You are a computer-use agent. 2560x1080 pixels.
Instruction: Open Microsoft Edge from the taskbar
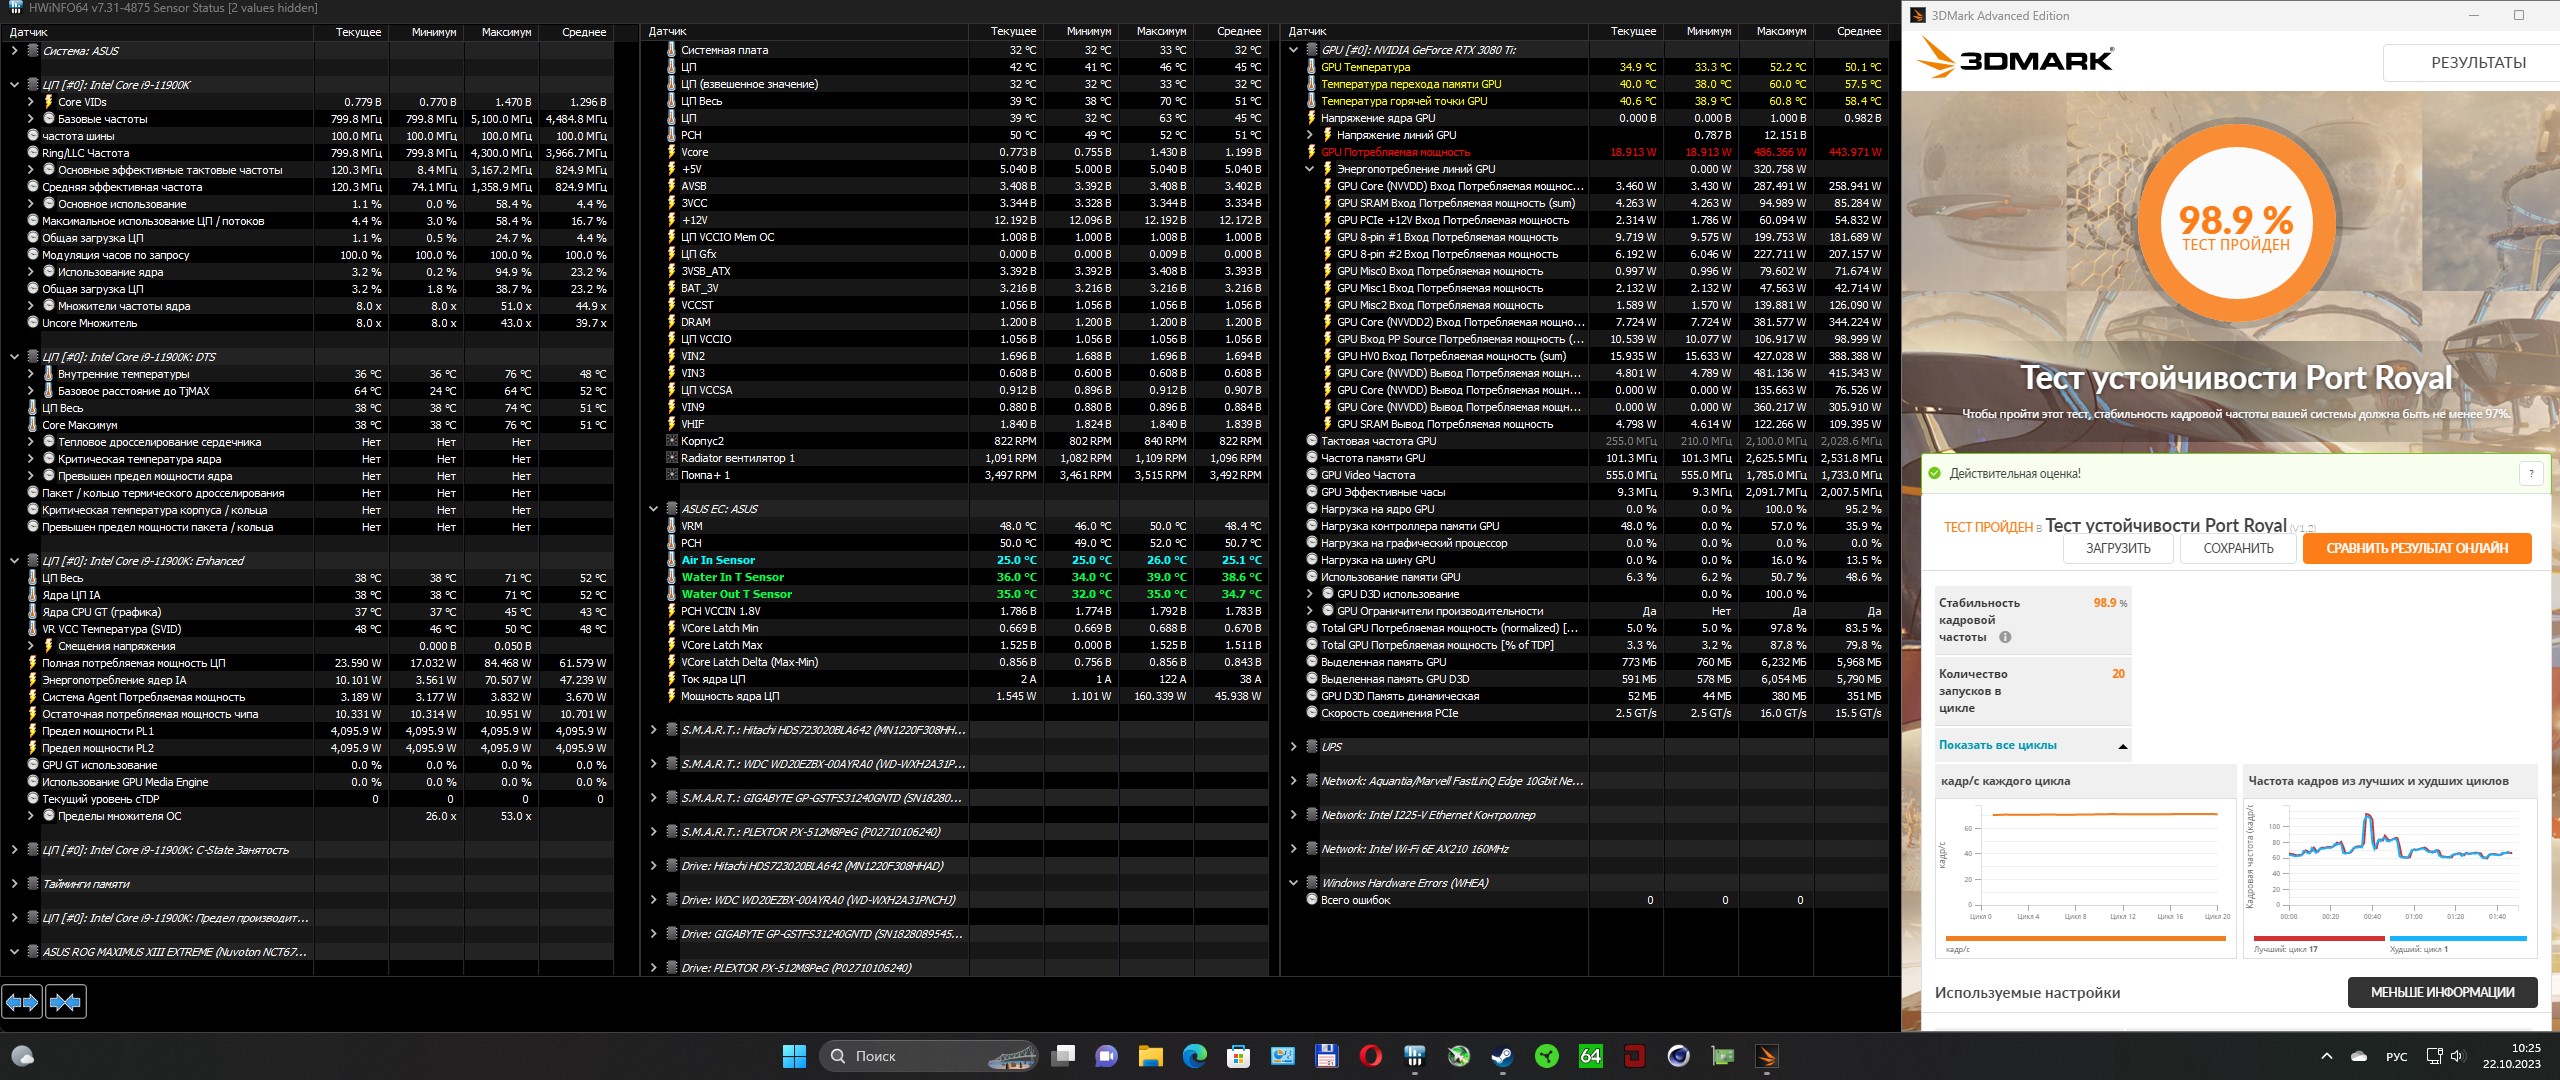point(1194,1056)
